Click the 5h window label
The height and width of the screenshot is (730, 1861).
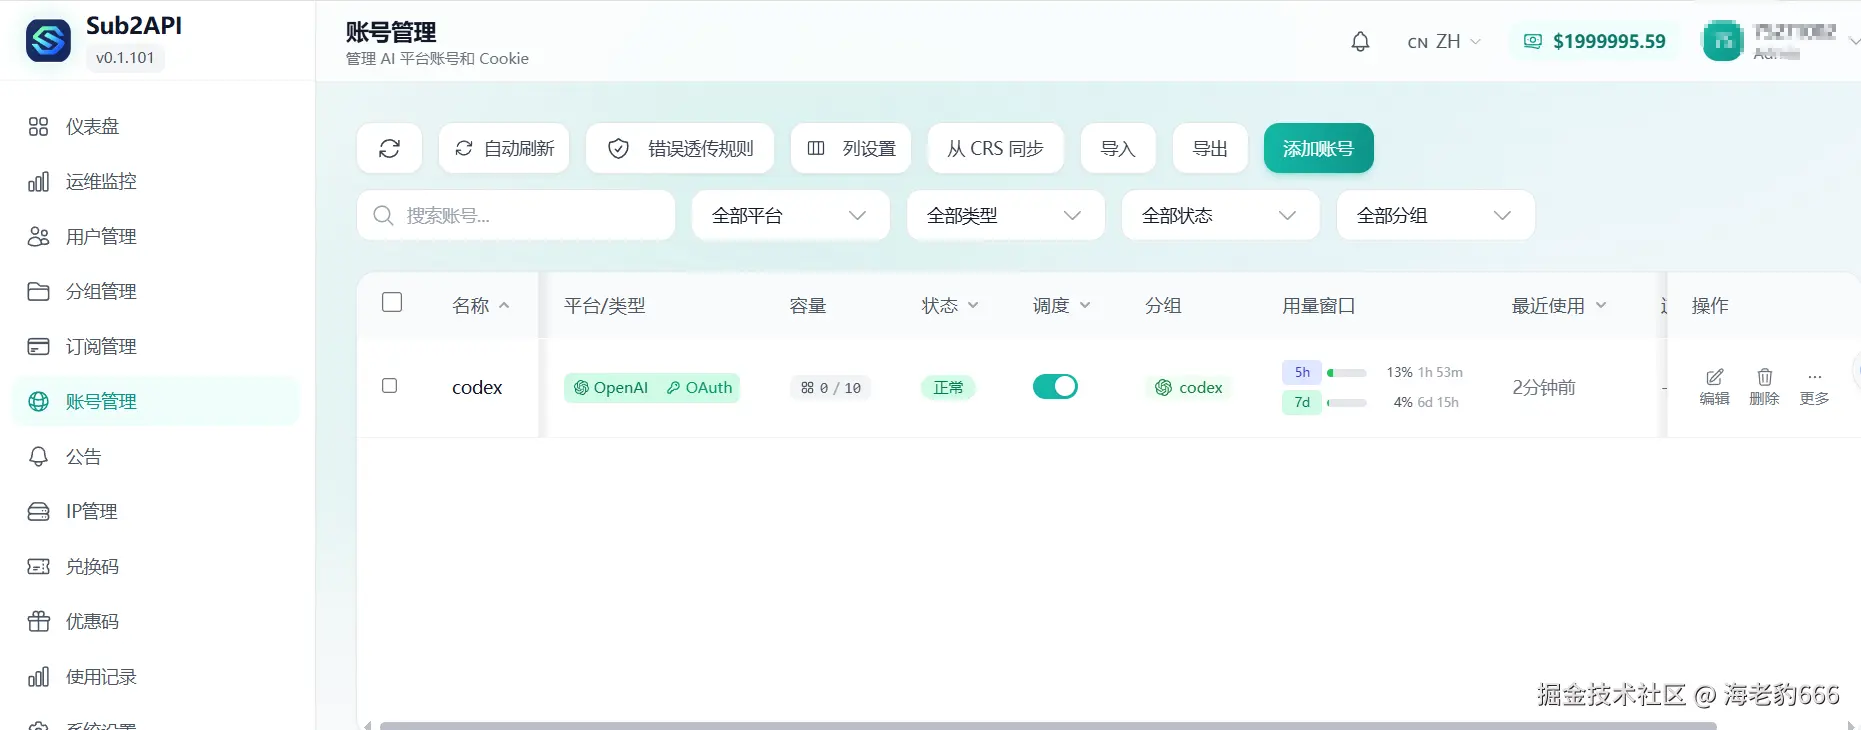pyautogui.click(x=1302, y=372)
